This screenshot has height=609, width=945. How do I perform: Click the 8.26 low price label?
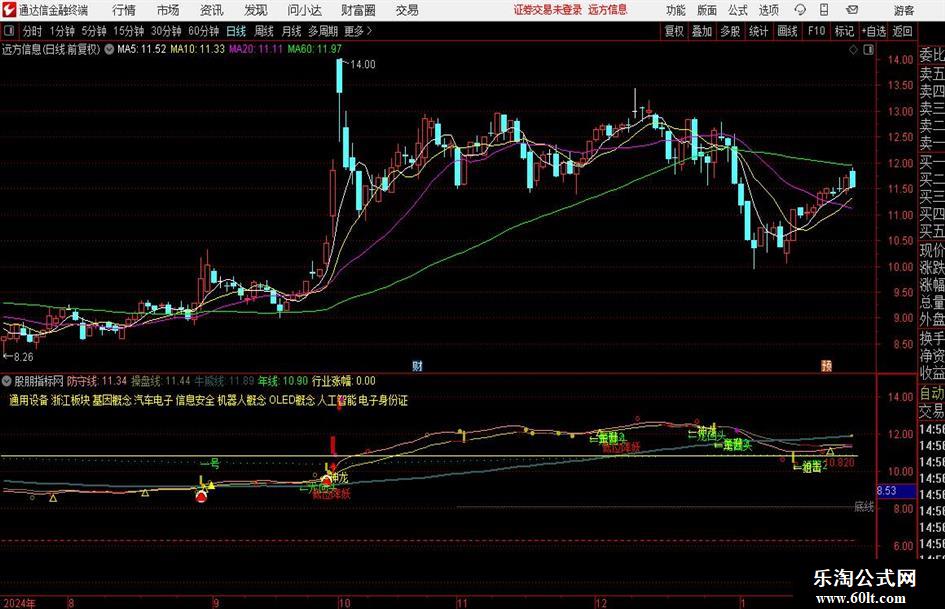23,357
